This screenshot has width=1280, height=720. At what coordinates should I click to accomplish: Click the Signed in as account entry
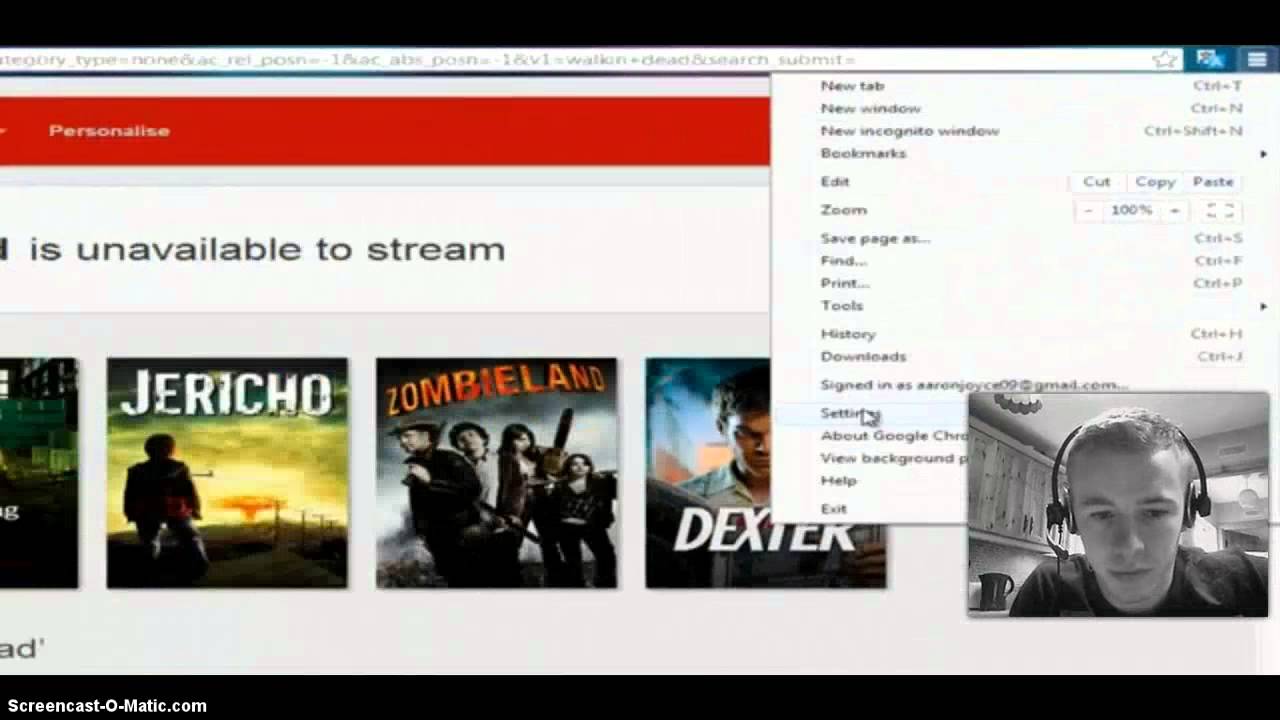pyautogui.click(x=1025, y=385)
